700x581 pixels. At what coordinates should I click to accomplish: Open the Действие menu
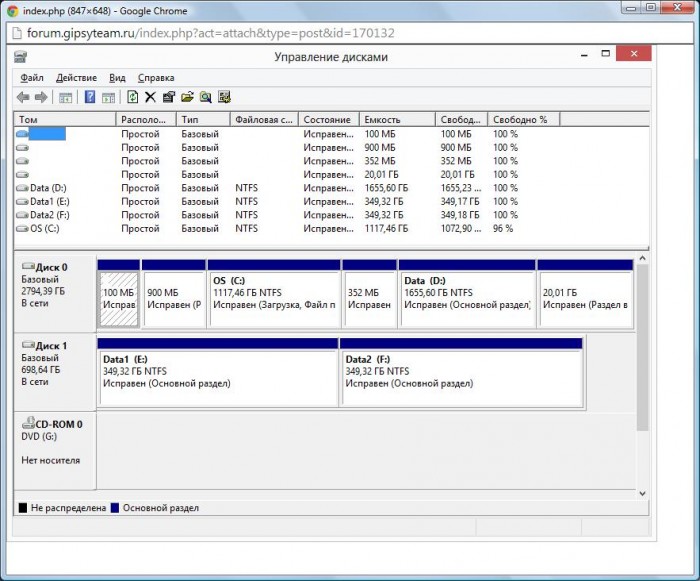coord(76,77)
